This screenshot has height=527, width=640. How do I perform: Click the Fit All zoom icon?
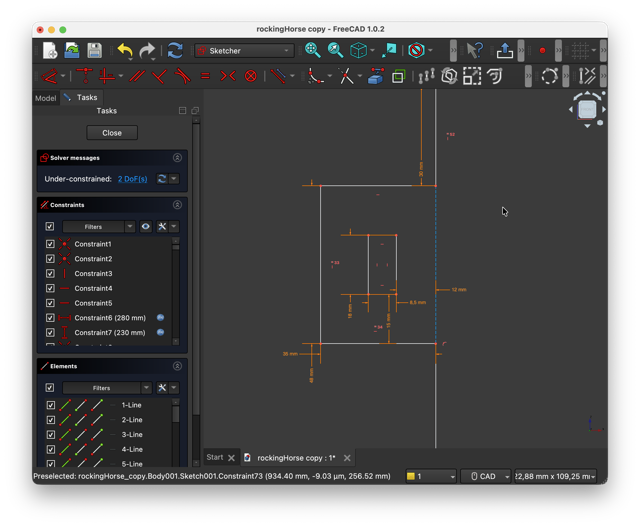pos(313,51)
